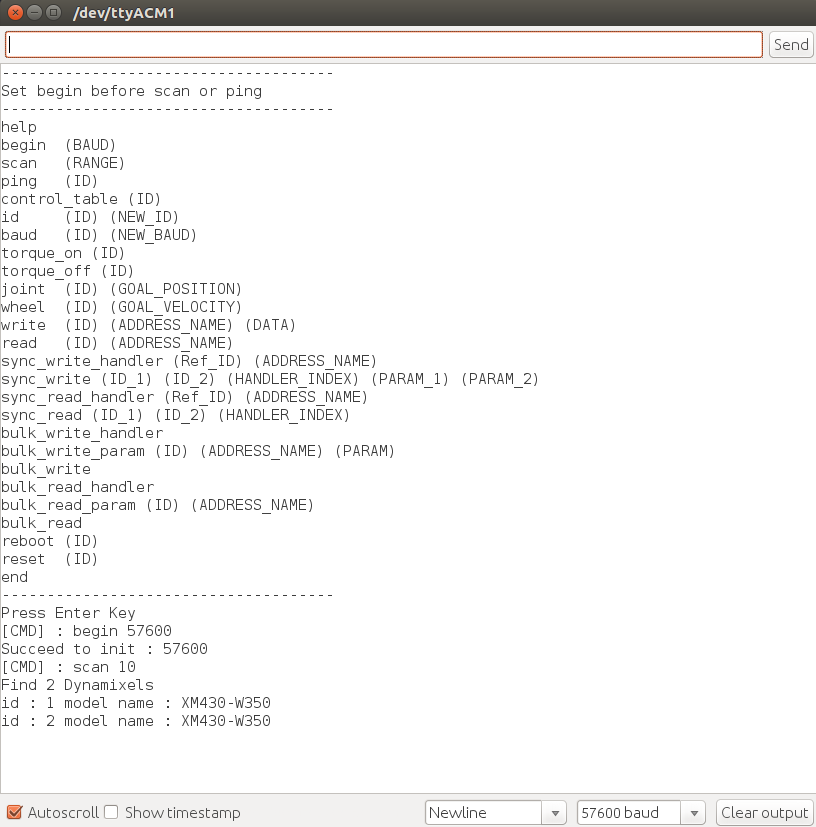
Task: Close the serial monitor window
Action: [x=13, y=14]
